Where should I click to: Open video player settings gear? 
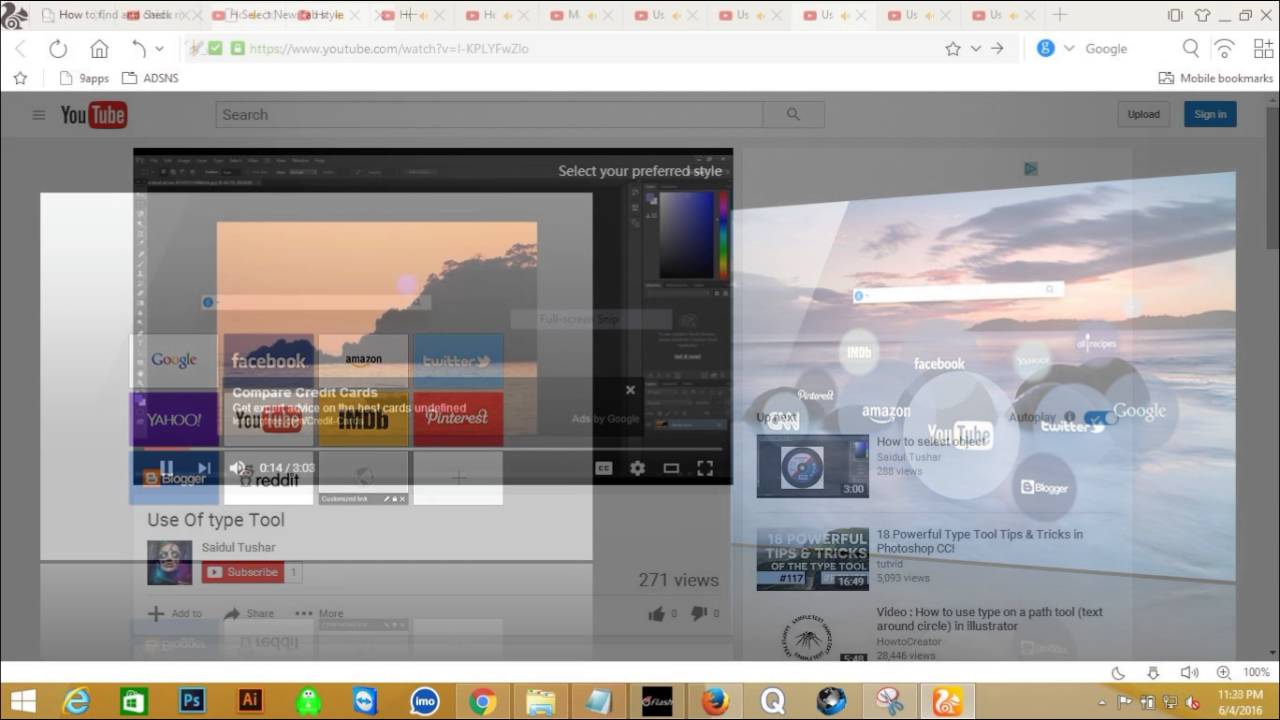pos(637,467)
